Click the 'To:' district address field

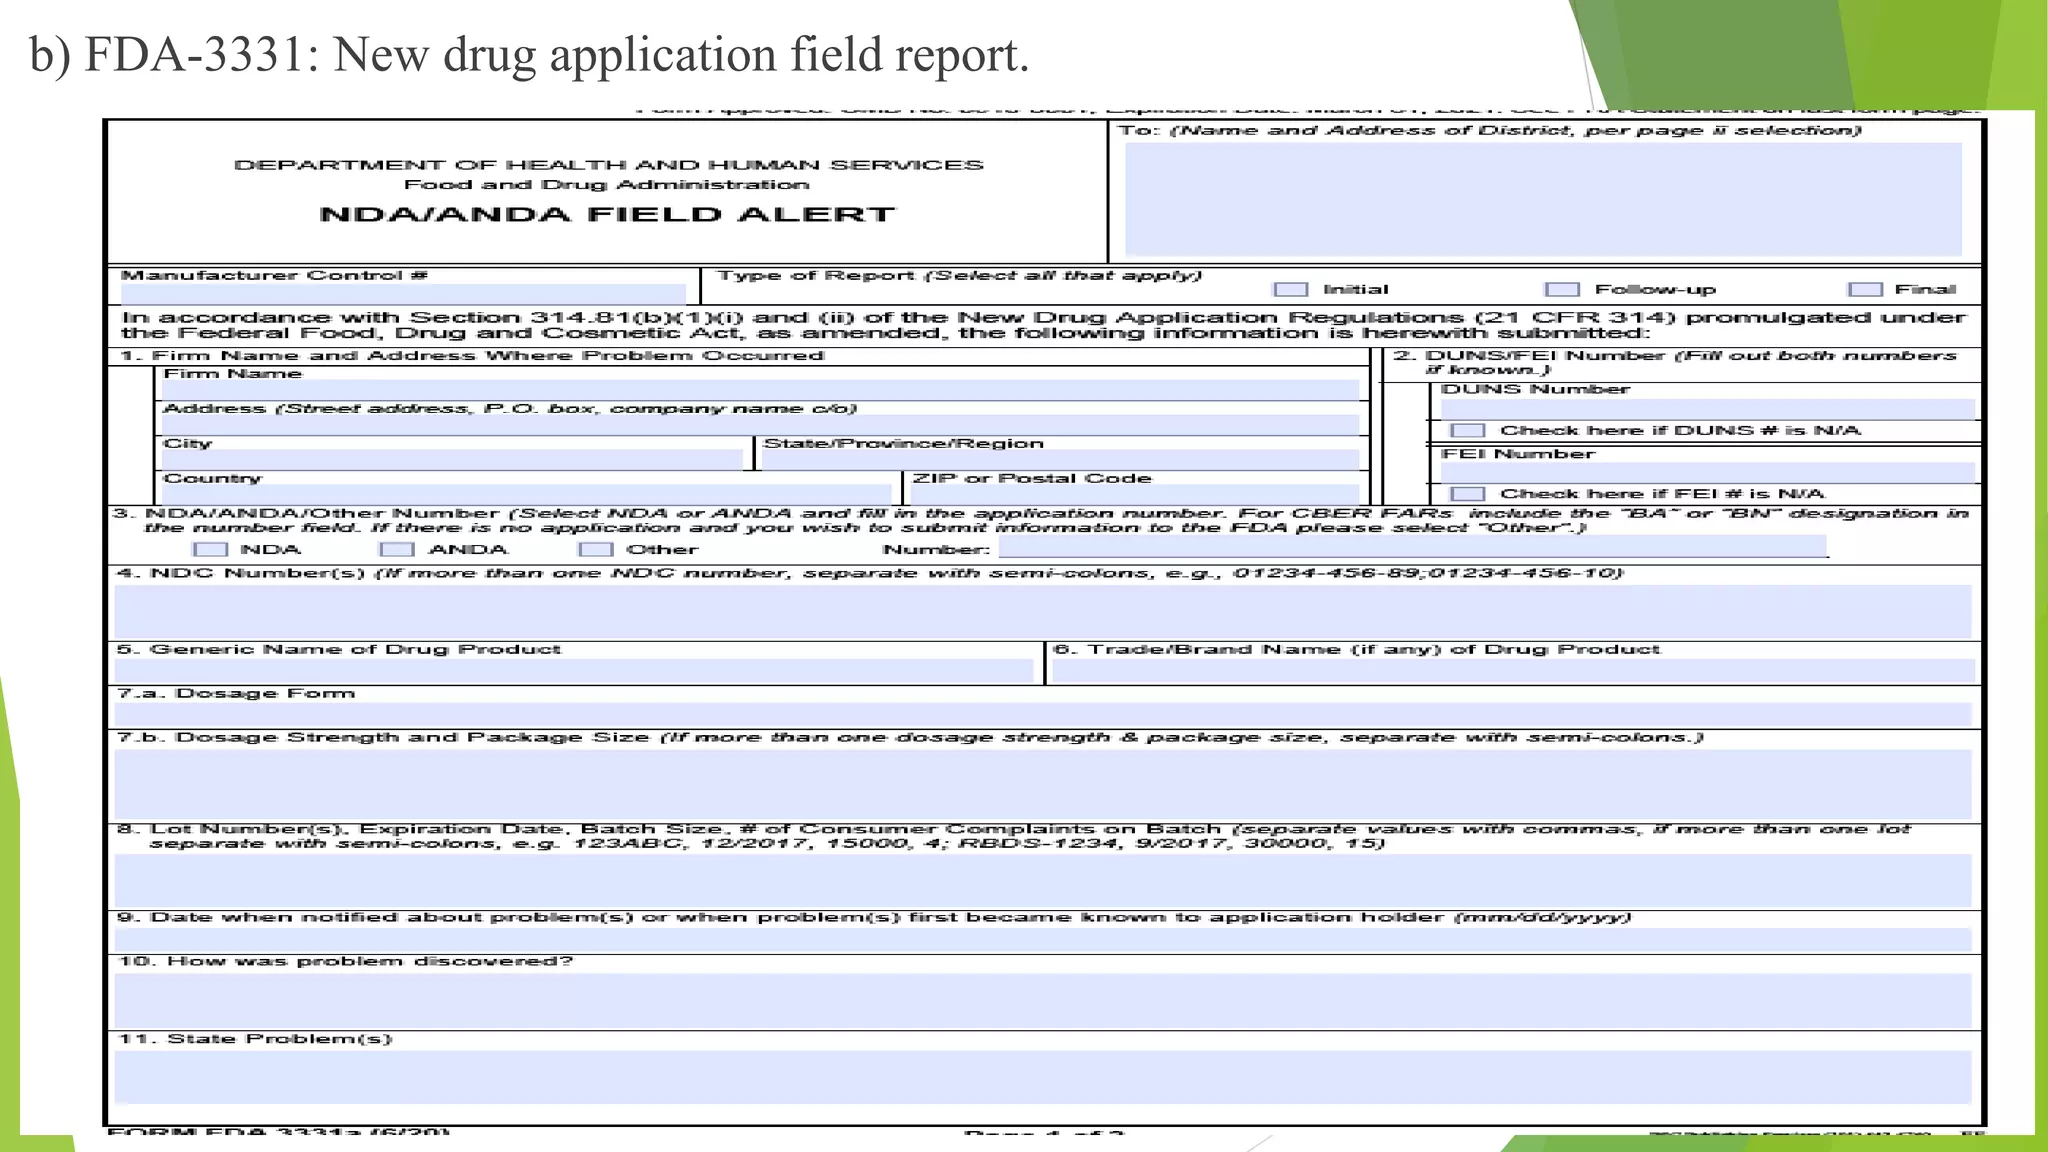click(1542, 200)
